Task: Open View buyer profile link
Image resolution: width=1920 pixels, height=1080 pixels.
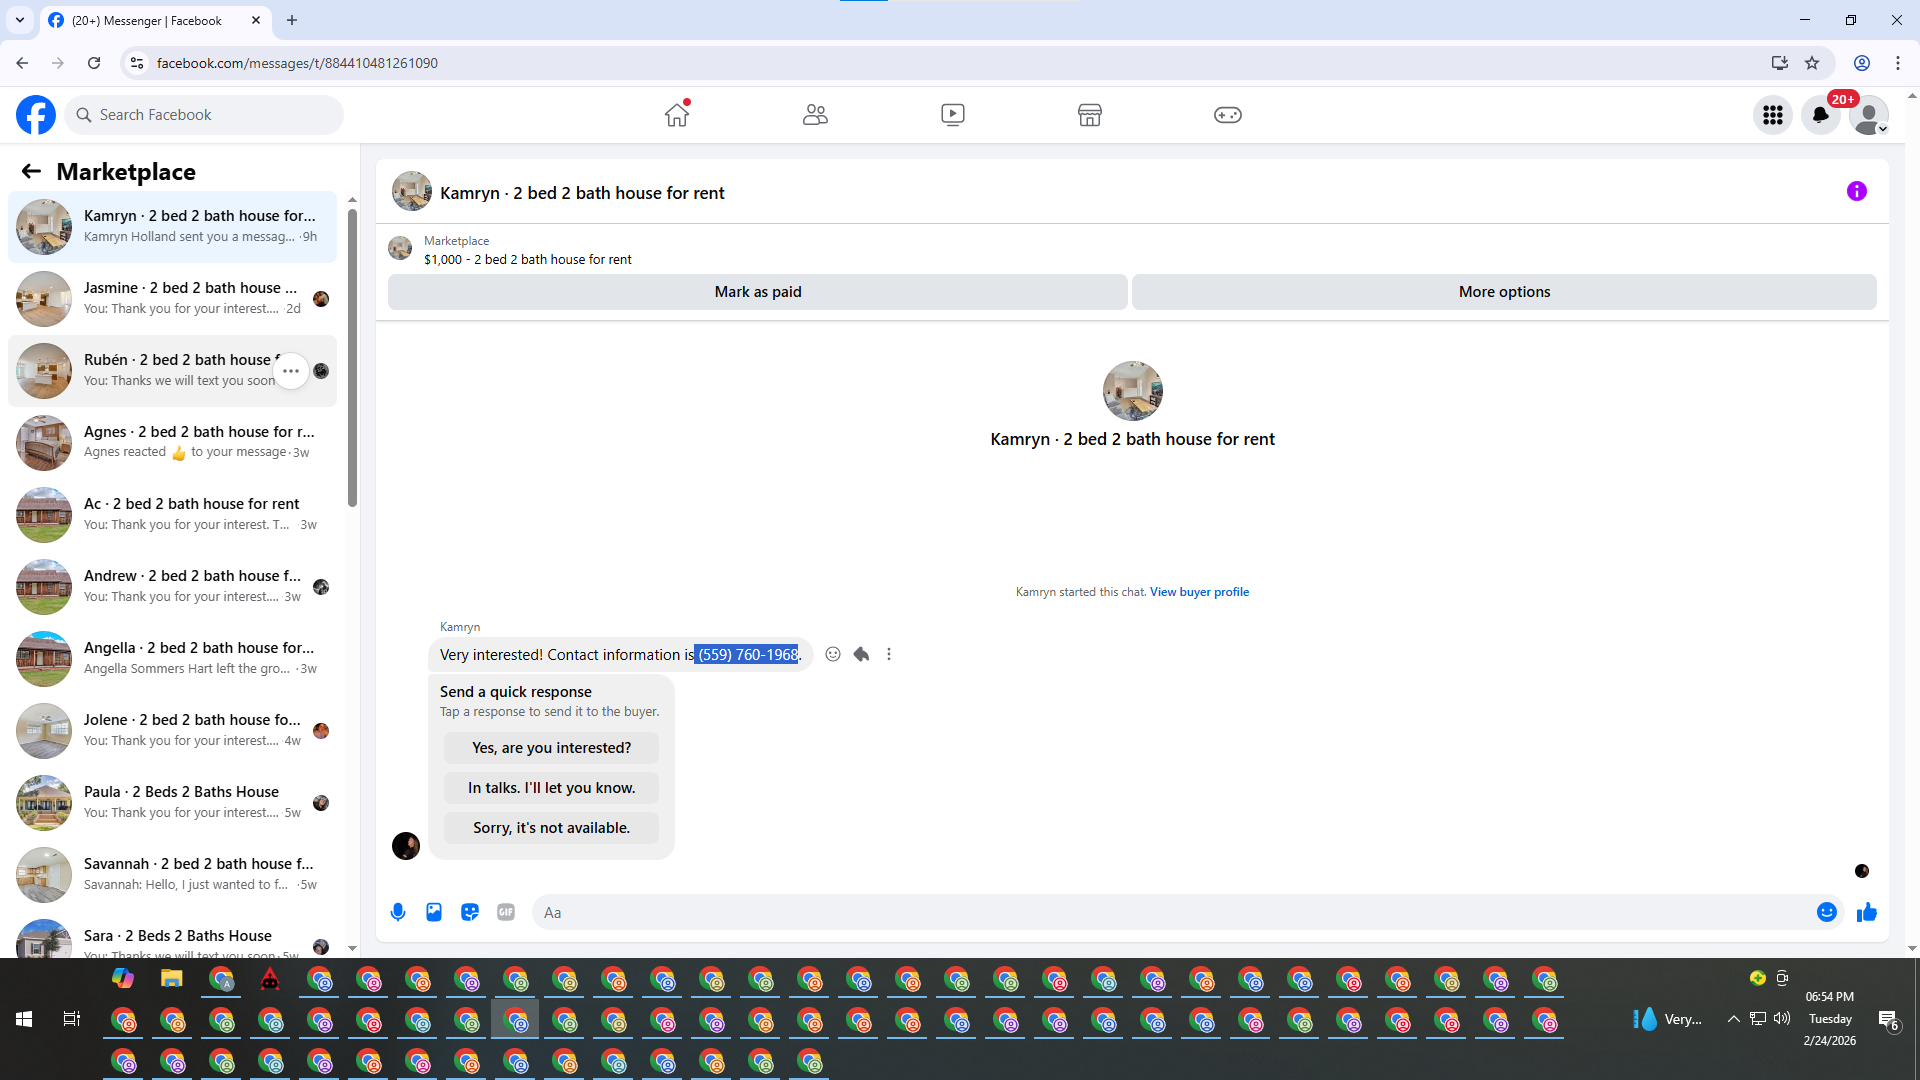Action: click(x=1199, y=592)
